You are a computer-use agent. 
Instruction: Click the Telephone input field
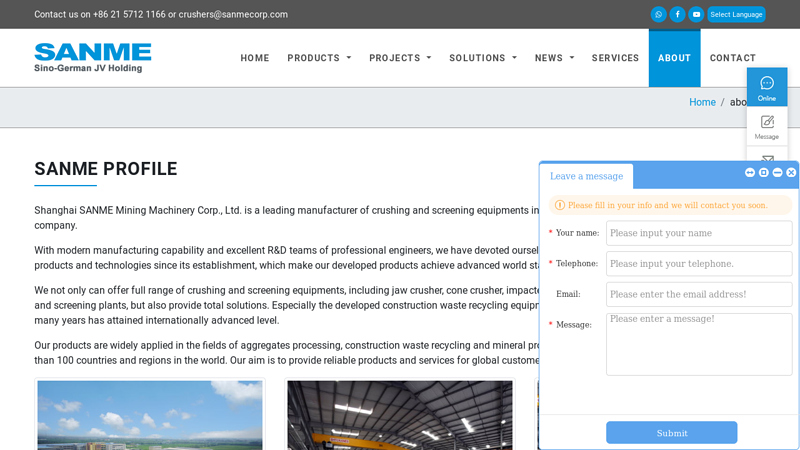pos(699,264)
